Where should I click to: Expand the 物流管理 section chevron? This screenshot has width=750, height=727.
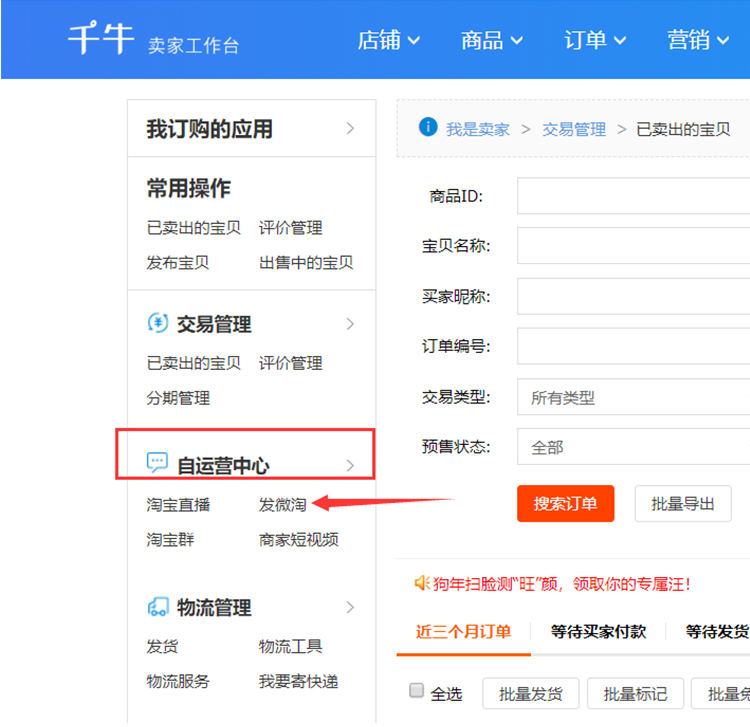pos(350,607)
